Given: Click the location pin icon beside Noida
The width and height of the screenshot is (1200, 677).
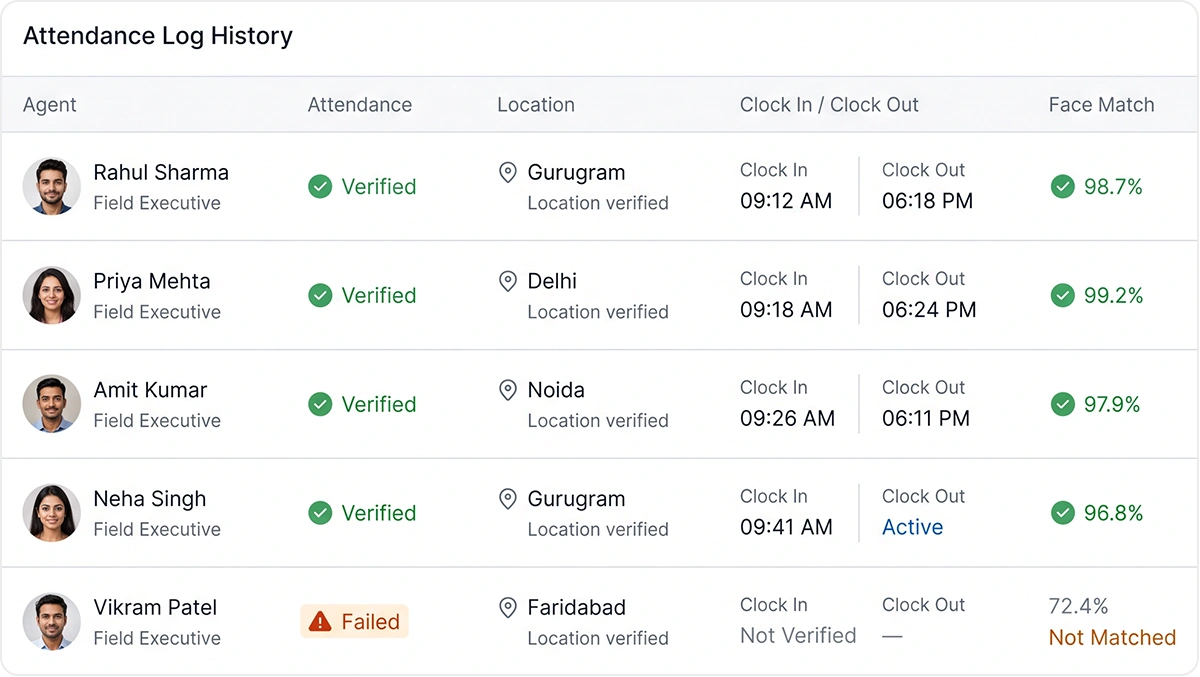Looking at the screenshot, I should pyautogui.click(x=508, y=390).
